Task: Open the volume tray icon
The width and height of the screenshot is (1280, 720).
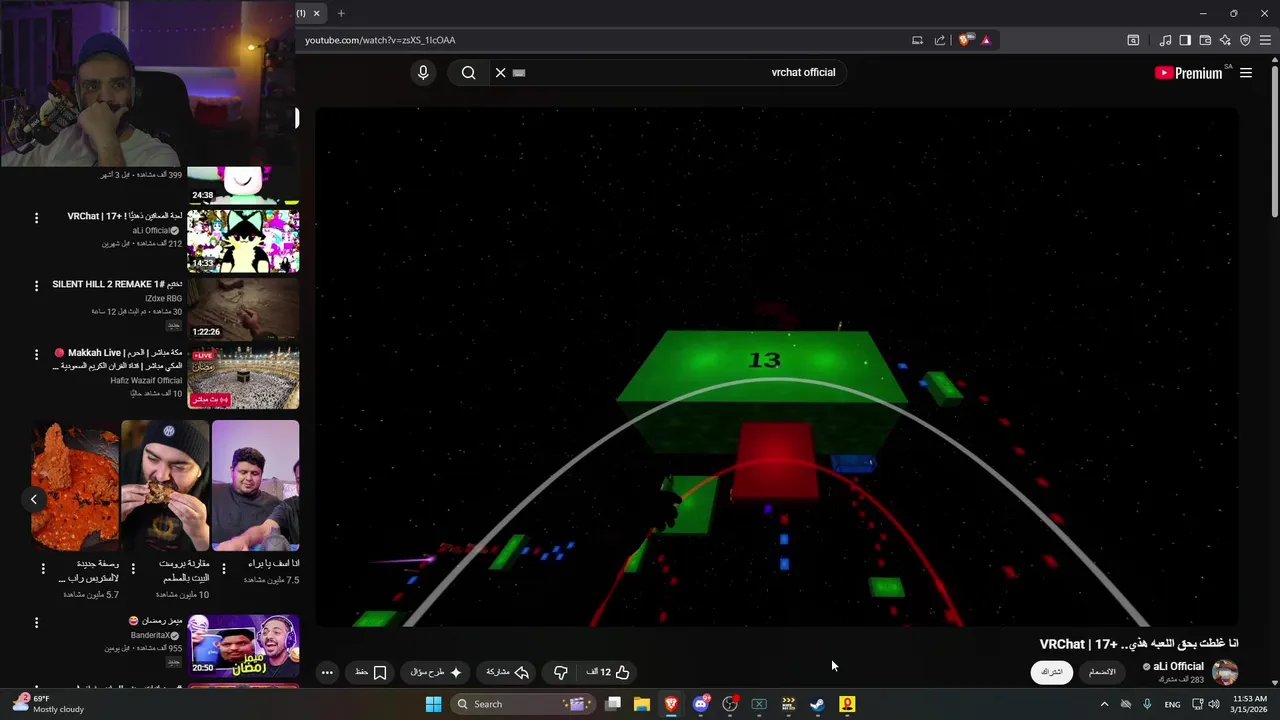Action: tap(1214, 704)
